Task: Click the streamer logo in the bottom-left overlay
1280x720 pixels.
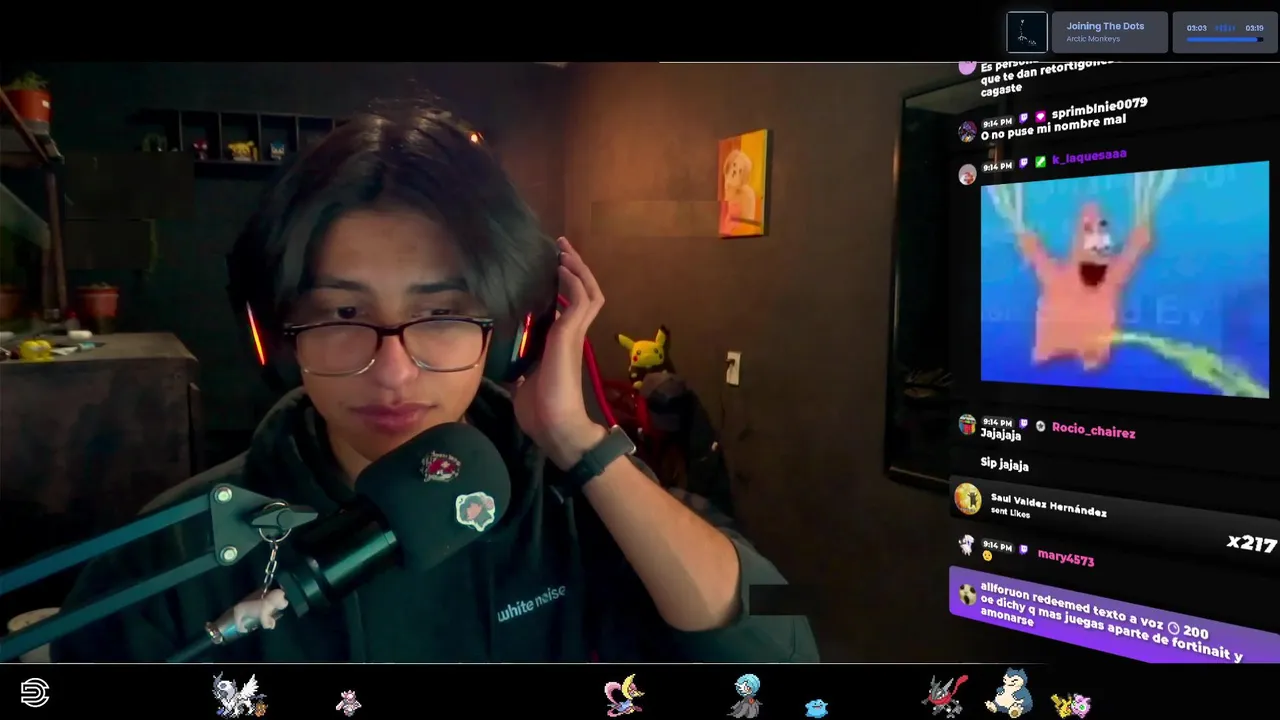Action: (35, 693)
